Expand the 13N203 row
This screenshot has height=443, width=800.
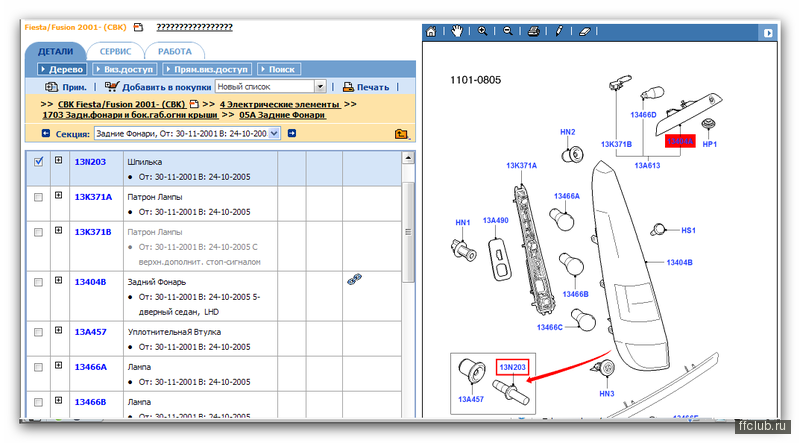pos(59,160)
